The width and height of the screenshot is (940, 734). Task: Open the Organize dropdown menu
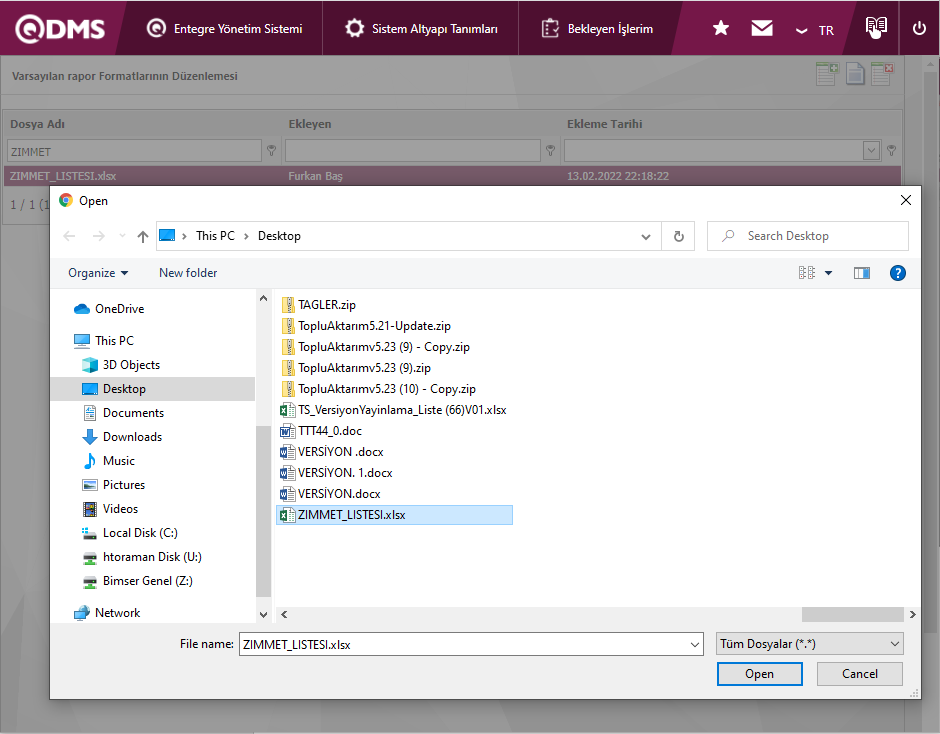pyautogui.click(x=98, y=273)
